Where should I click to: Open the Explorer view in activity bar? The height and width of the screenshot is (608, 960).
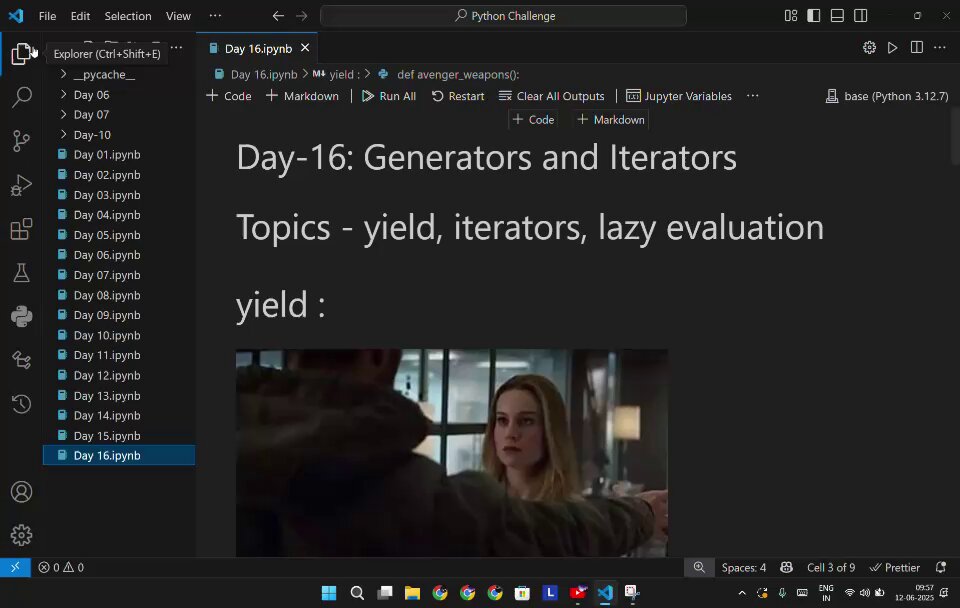point(21,54)
